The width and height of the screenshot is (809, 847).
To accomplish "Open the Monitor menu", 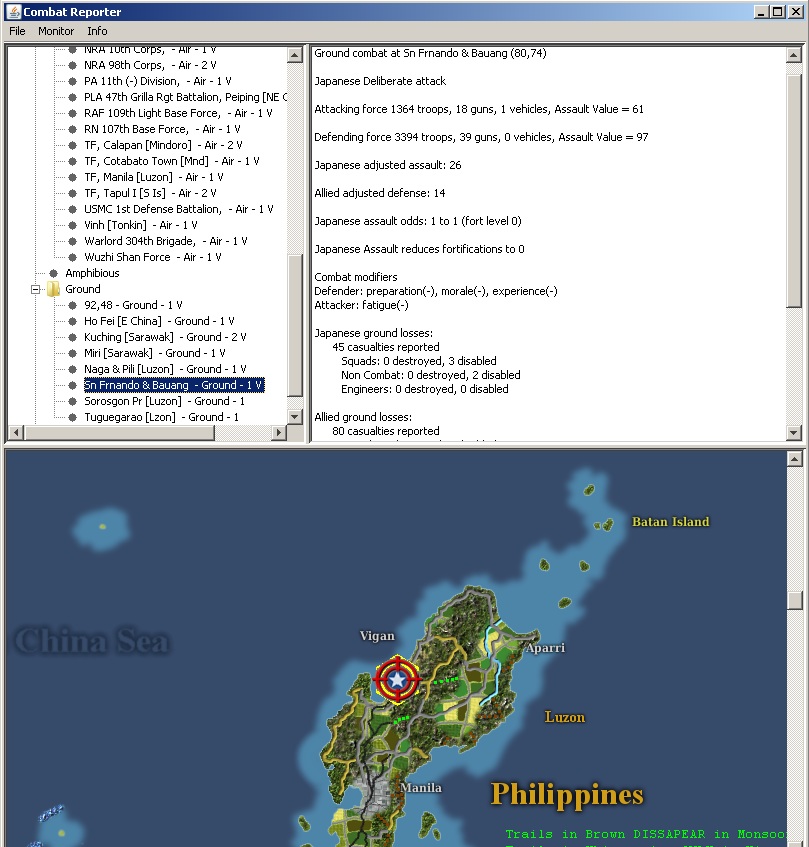I will pos(56,31).
